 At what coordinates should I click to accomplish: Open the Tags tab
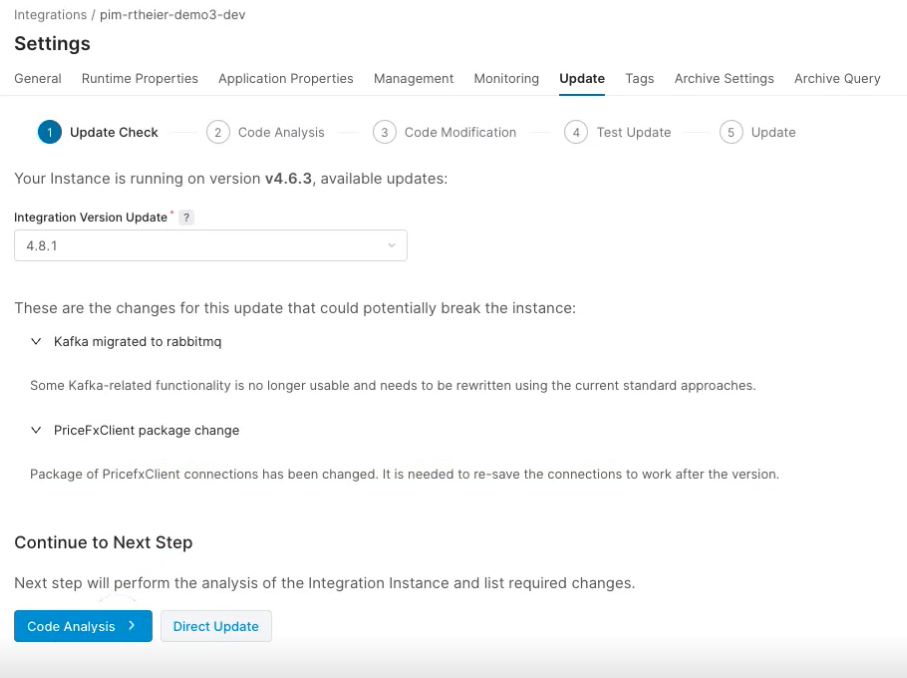[639, 79]
